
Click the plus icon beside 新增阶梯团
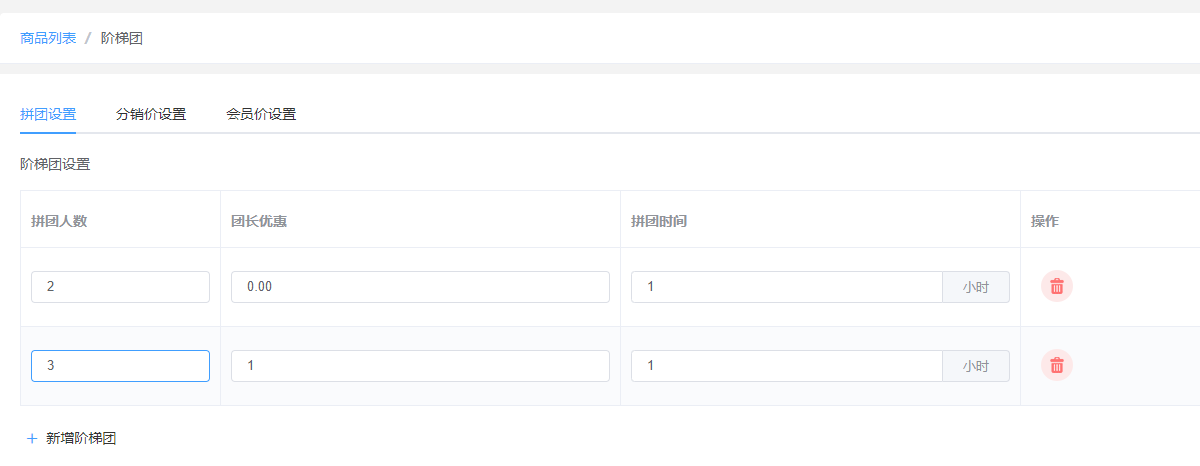pyautogui.click(x=32, y=438)
